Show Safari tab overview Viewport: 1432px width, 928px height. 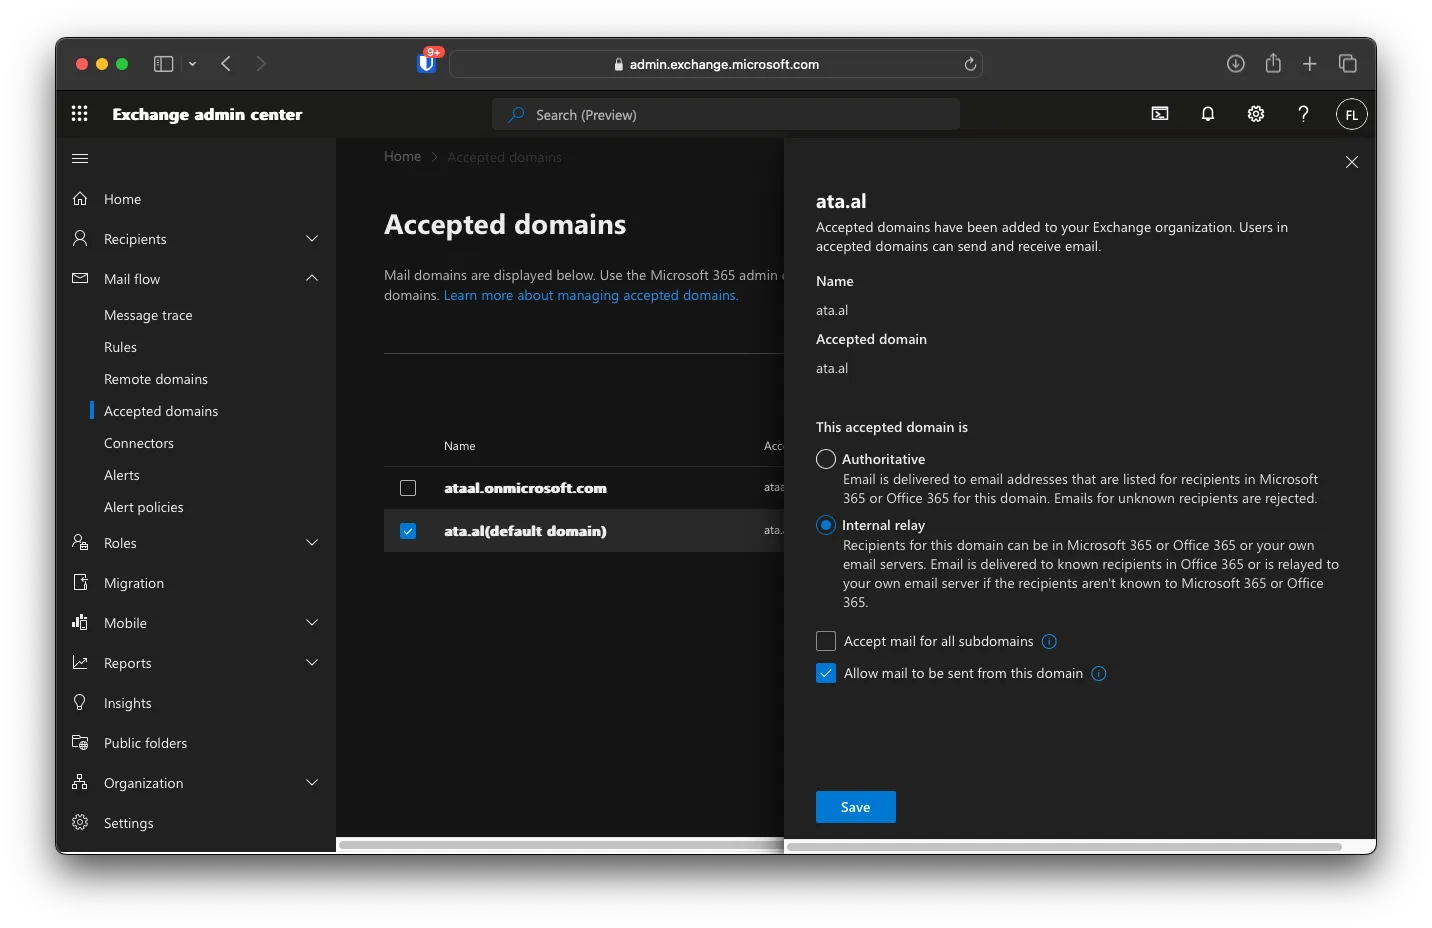(1348, 64)
